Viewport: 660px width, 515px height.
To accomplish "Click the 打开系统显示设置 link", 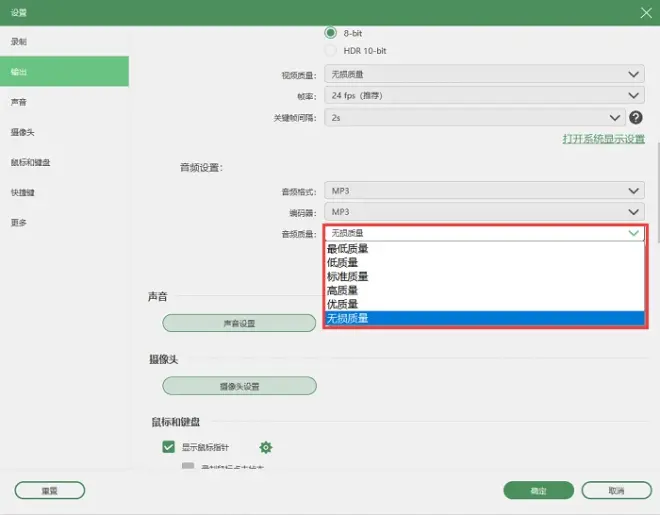I will (x=604, y=139).
